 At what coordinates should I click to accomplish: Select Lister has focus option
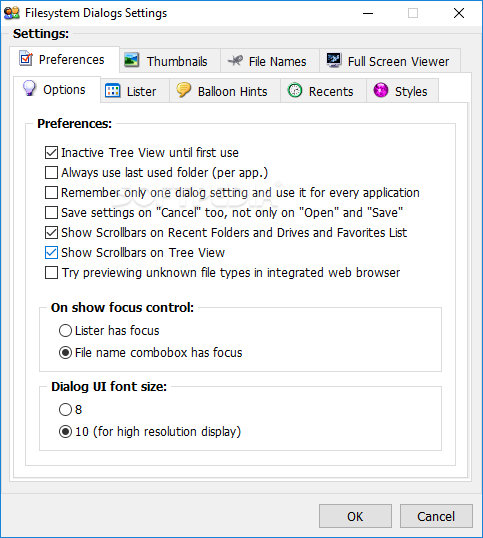pos(65,331)
